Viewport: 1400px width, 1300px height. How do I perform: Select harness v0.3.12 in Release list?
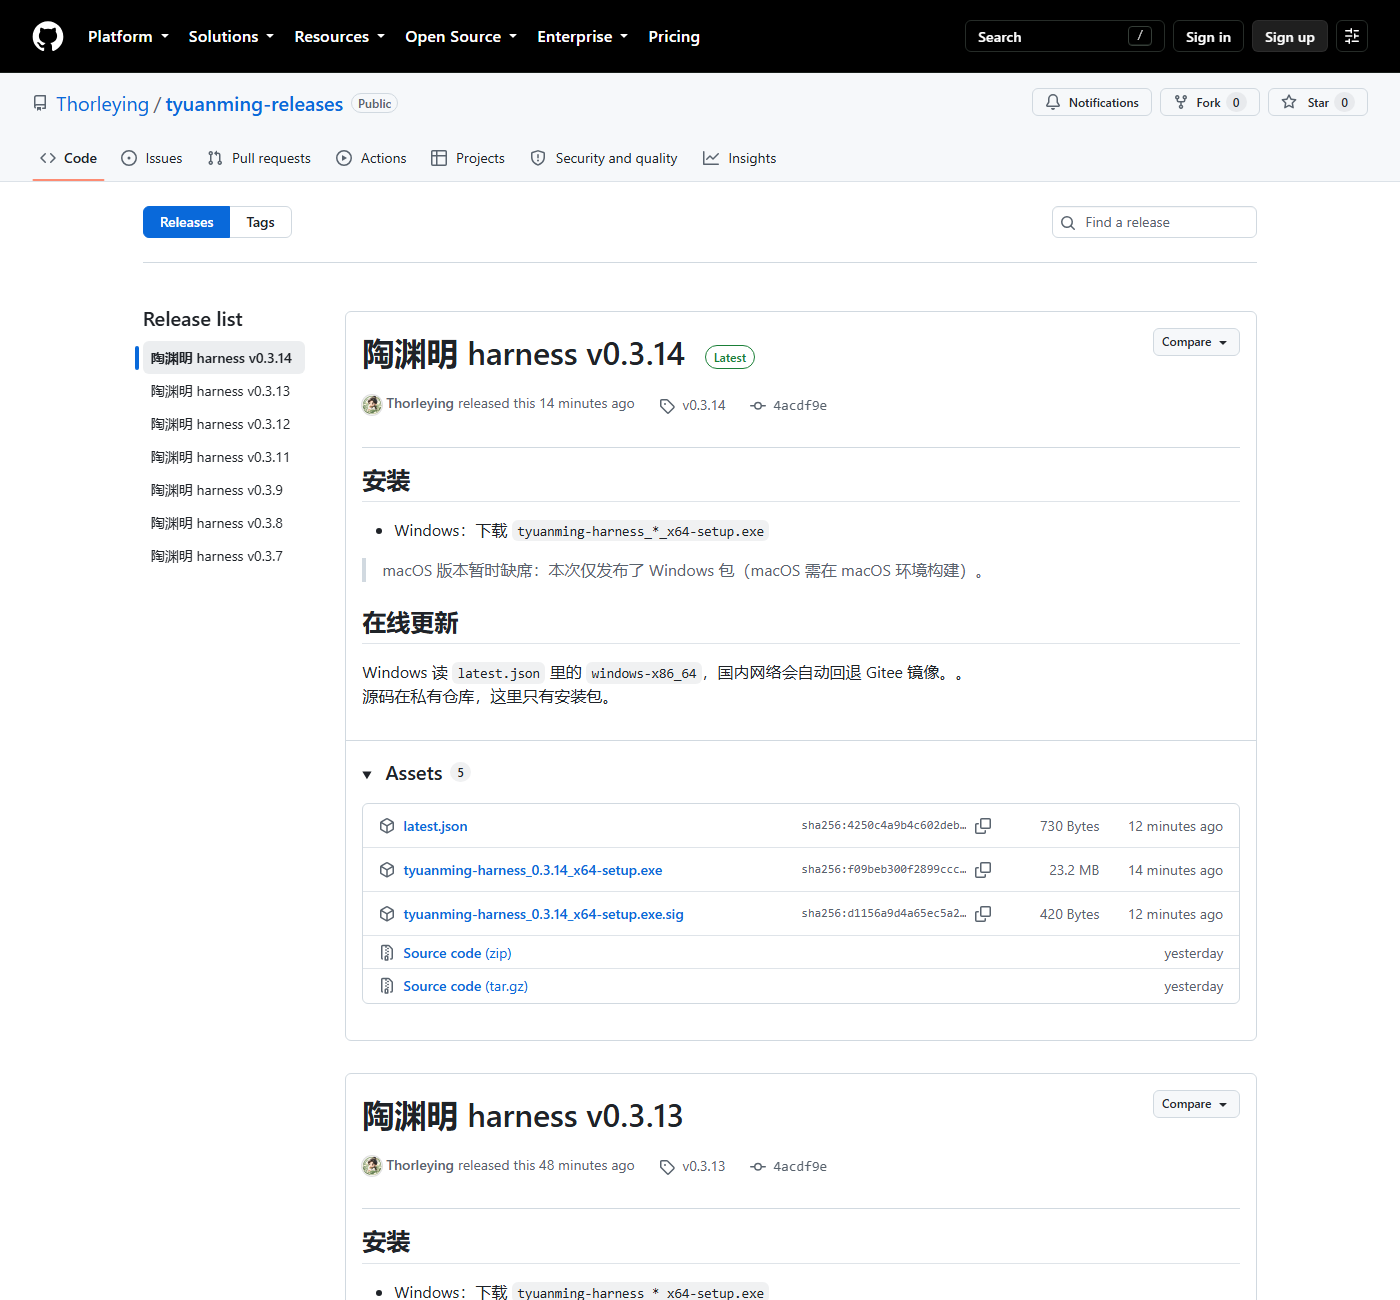[x=221, y=424]
